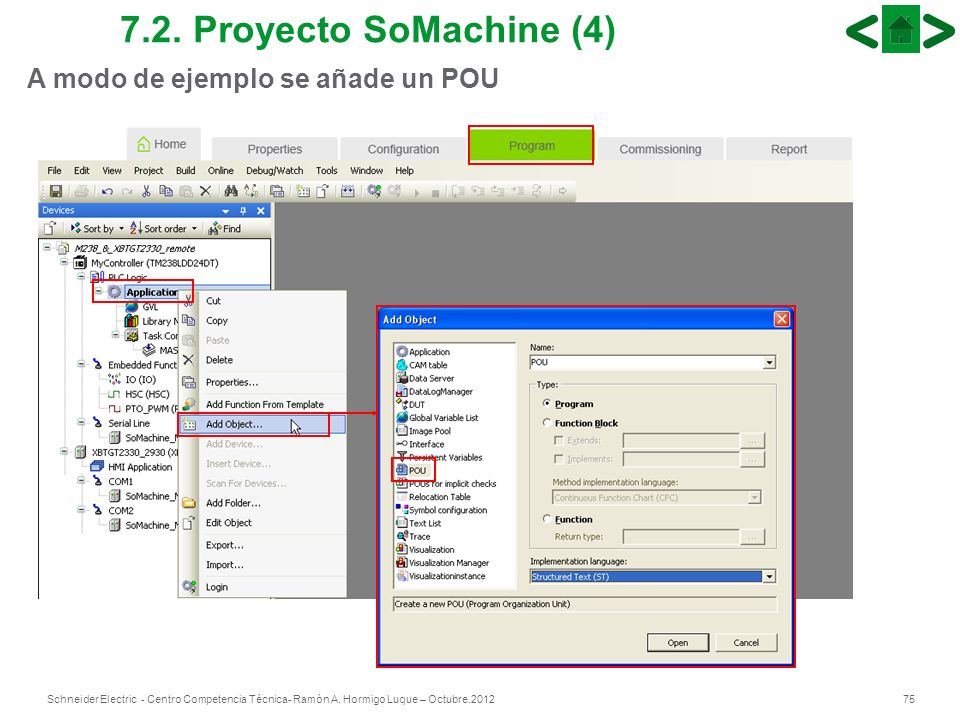Open the Debug/Watch menu

(x=274, y=171)
